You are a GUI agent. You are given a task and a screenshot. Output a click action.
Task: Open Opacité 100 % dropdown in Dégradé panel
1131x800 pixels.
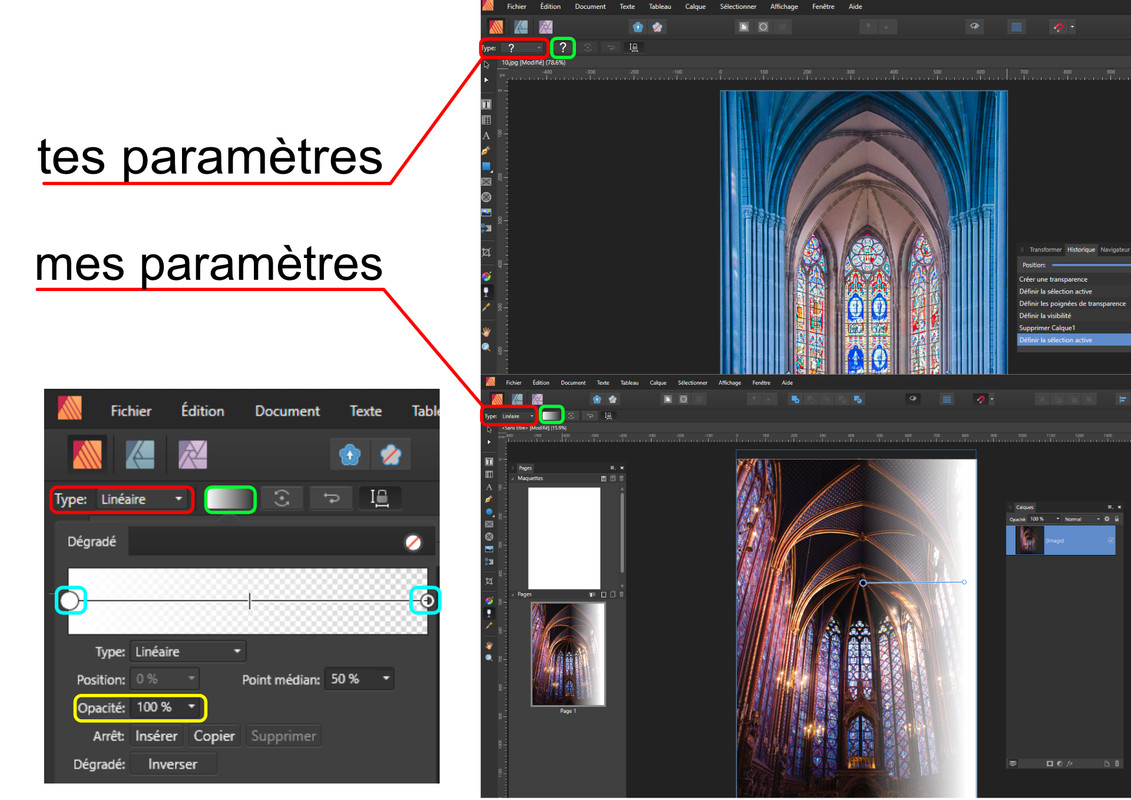tap(167, 707)
